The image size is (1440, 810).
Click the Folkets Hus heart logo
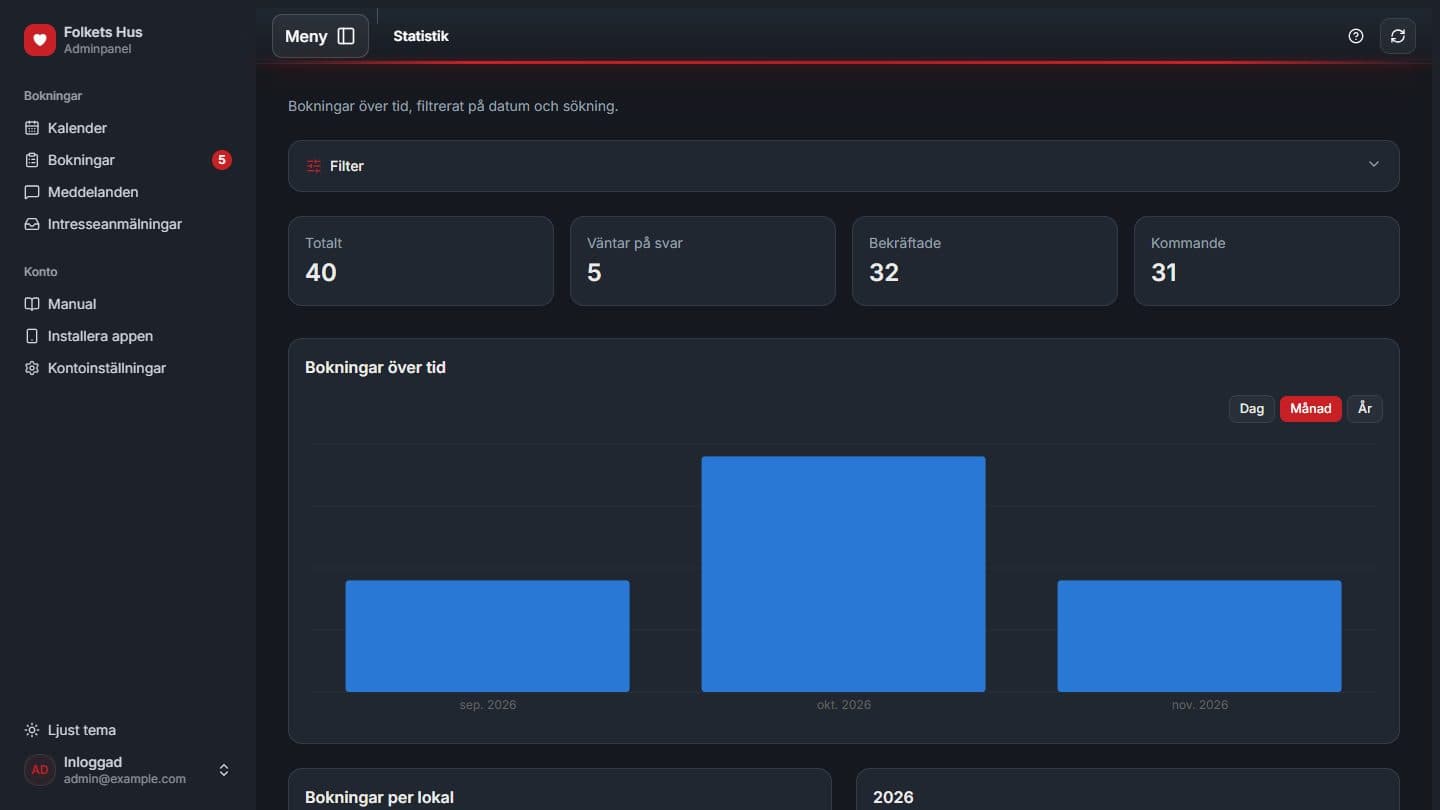(40, 40)
